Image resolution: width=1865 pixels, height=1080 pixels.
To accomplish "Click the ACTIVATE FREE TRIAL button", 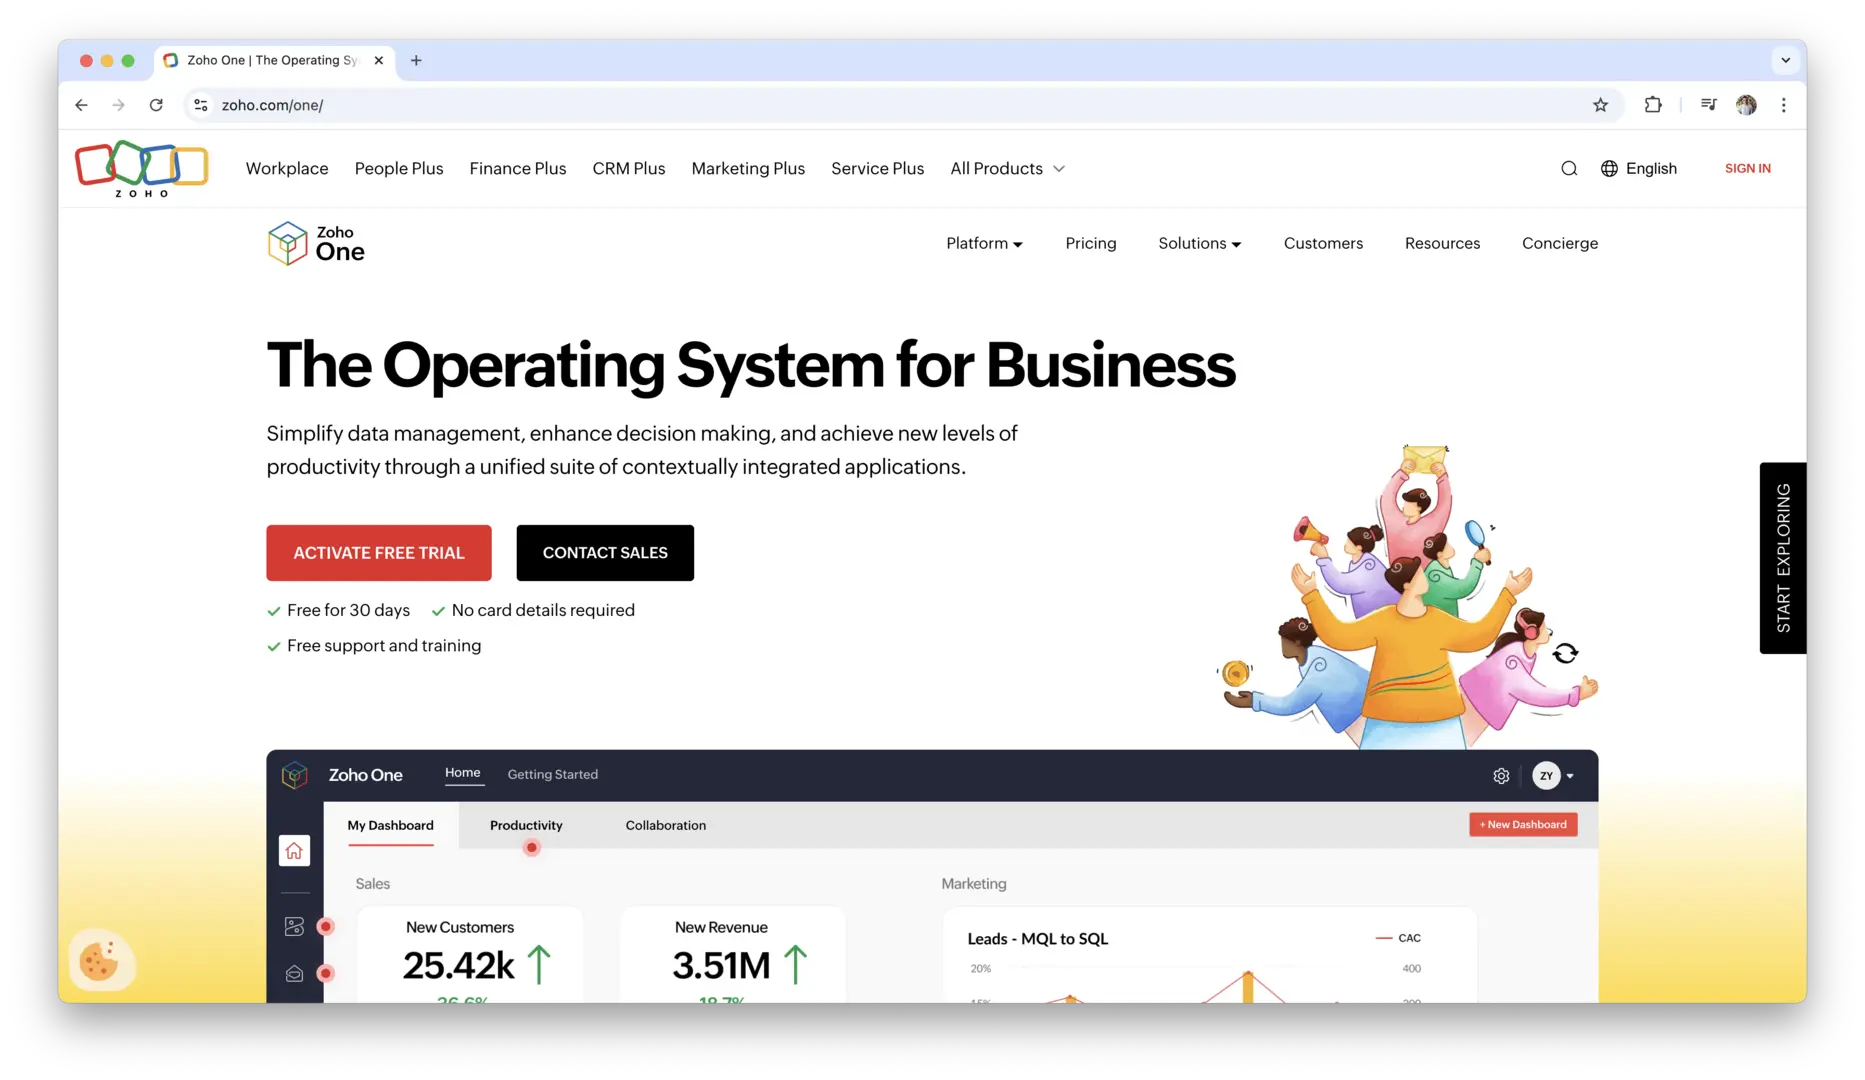I will (x=379, y=553).
